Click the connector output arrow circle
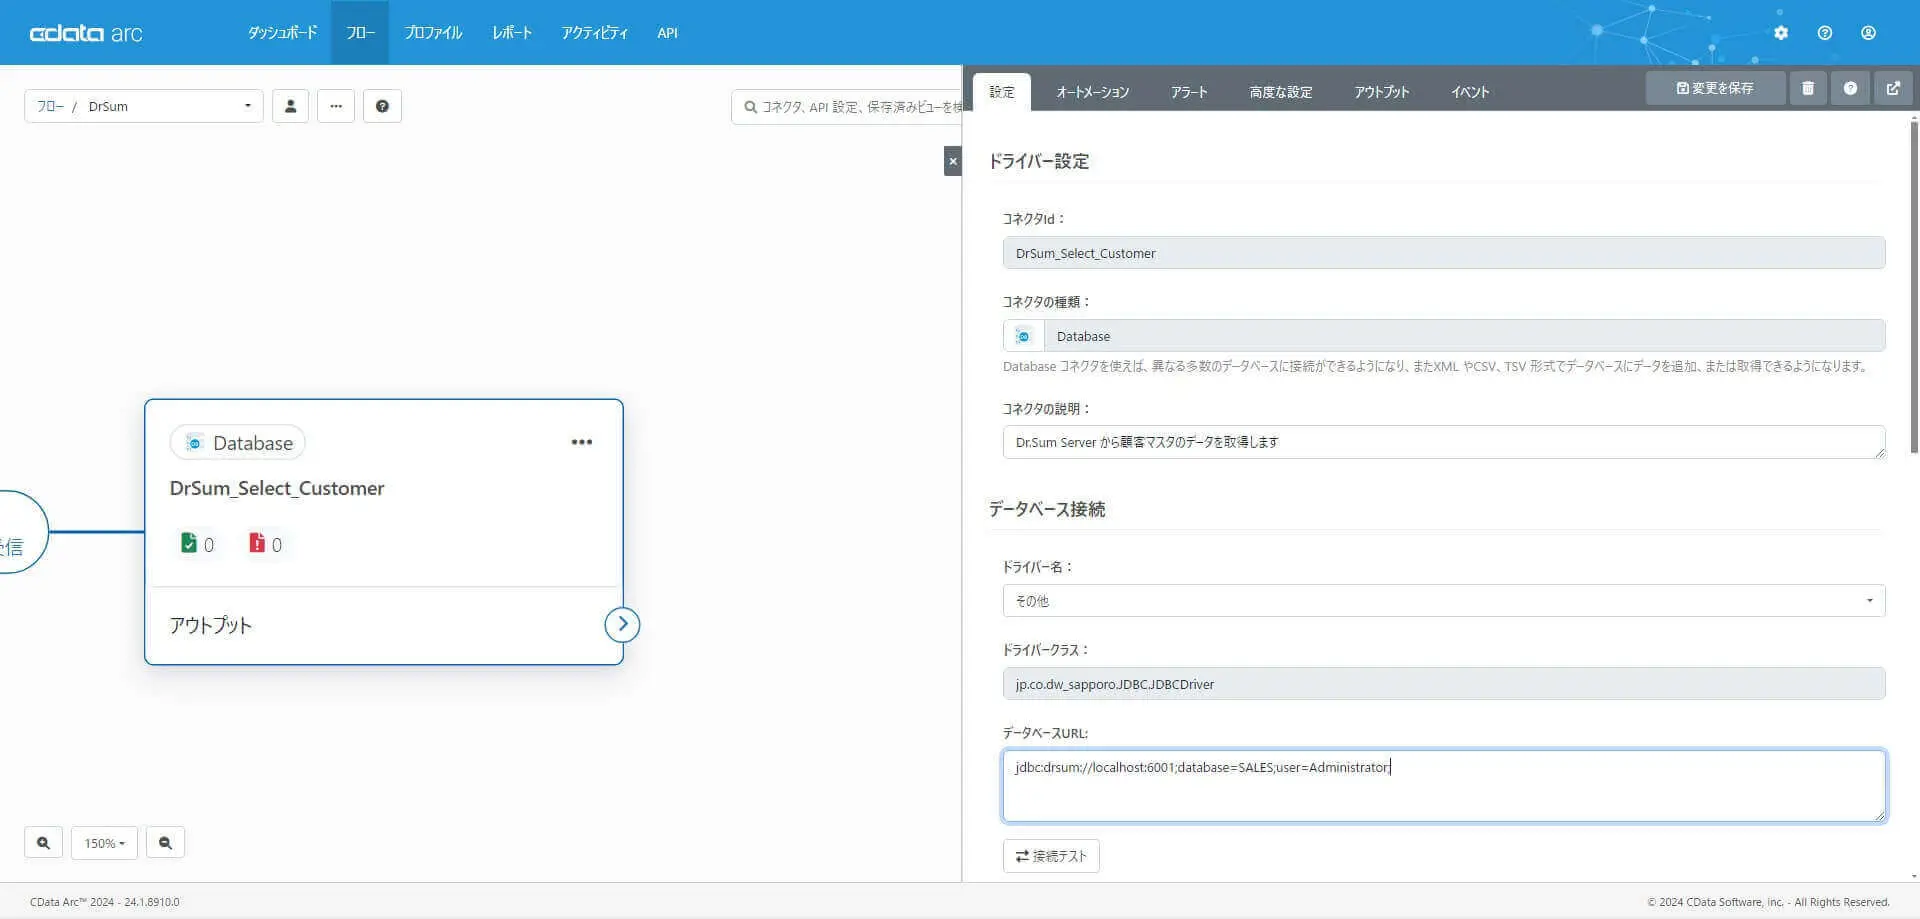Image resolution: width=1920 pixels, height=919 pixels. (622, 625)
